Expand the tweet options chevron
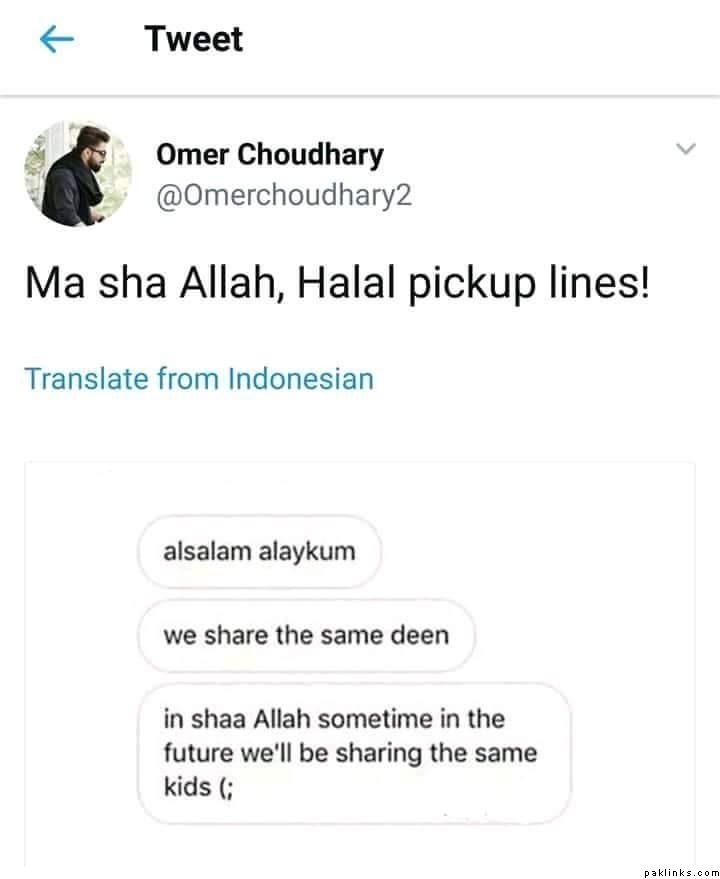The image size is (720, 879). (x=685, y=150)
